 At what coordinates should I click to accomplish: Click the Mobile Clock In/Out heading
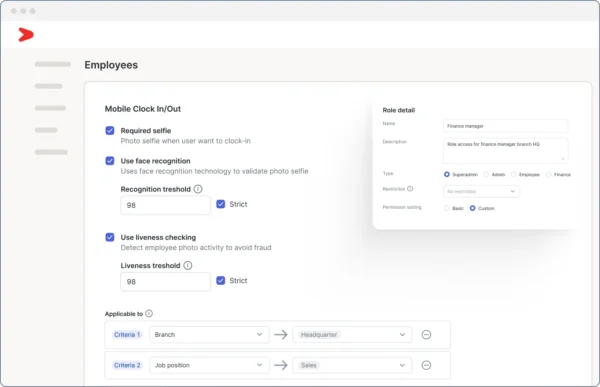143,109
